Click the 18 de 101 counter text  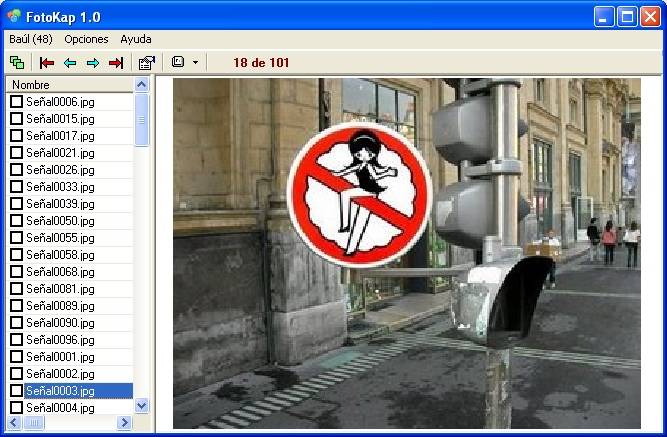point(261,63)
